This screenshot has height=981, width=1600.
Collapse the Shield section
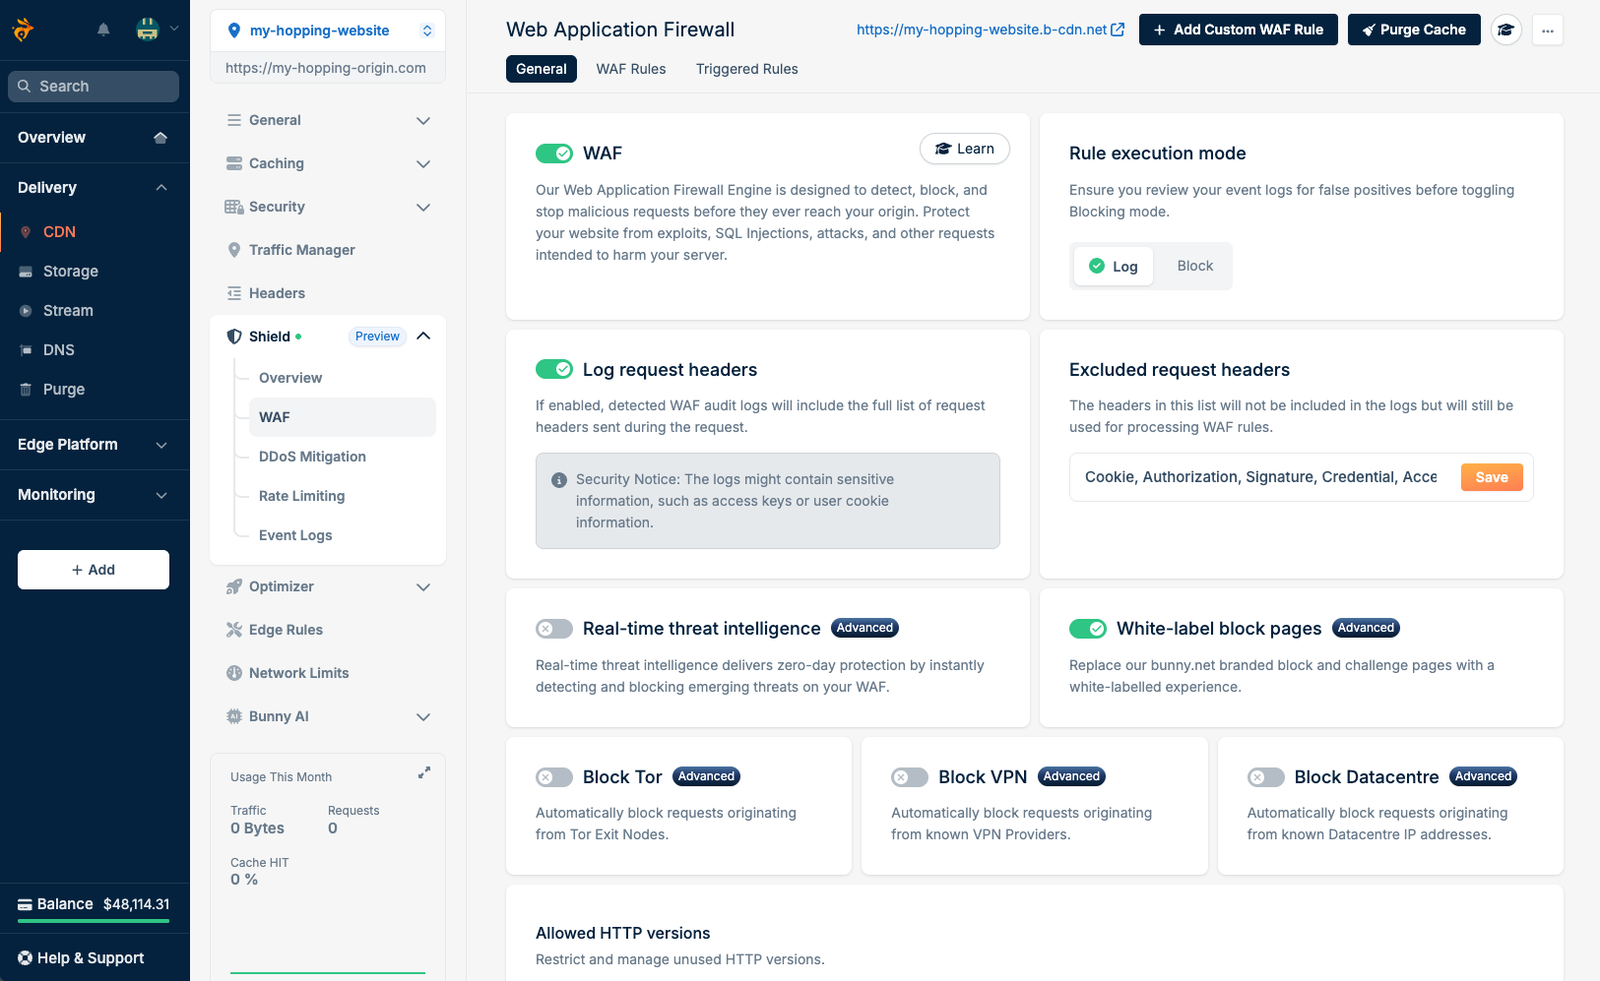423,336
